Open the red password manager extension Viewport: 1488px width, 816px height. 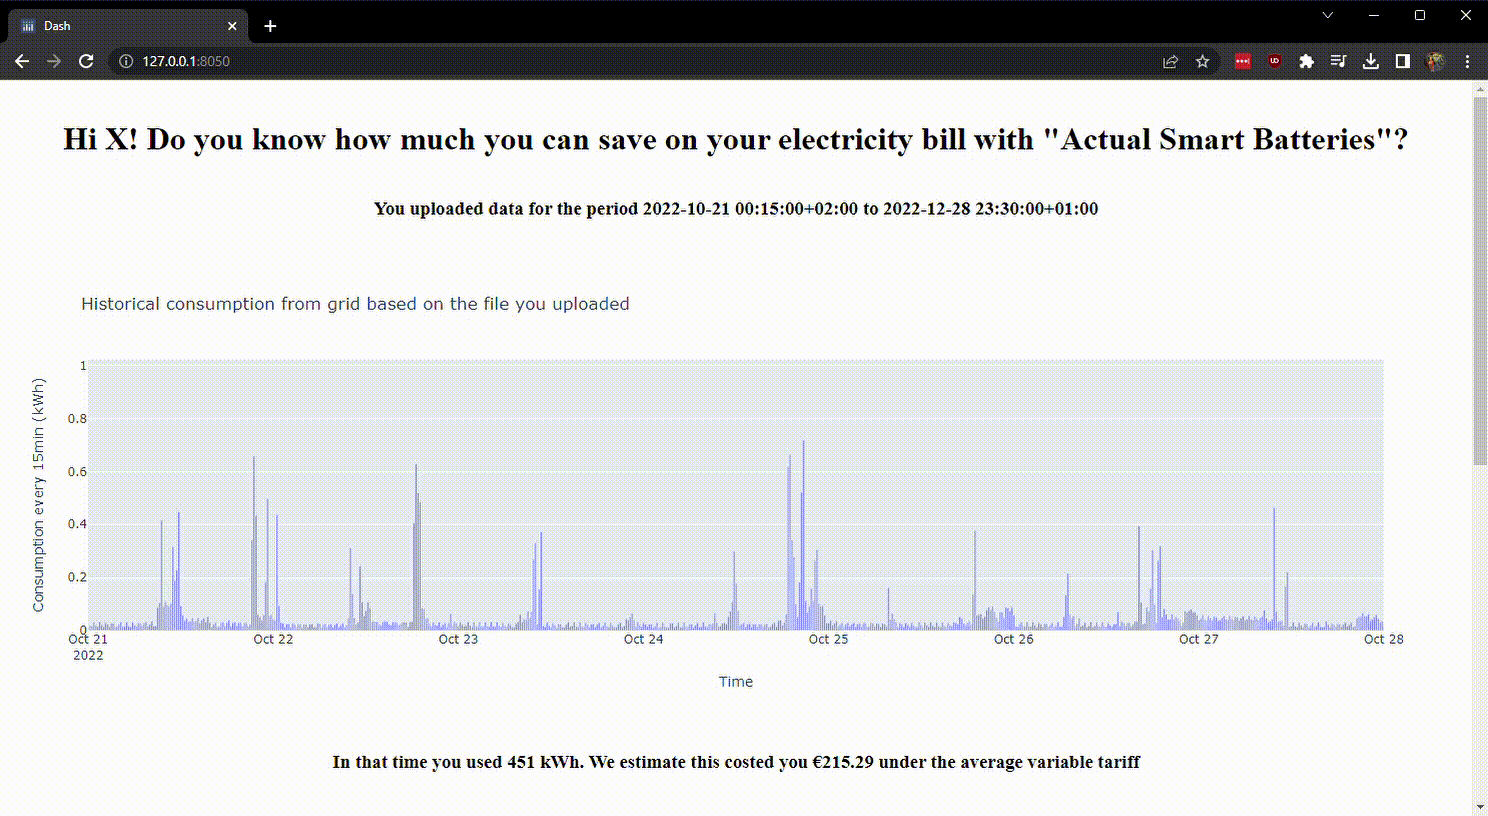[x=1242, y=61]
